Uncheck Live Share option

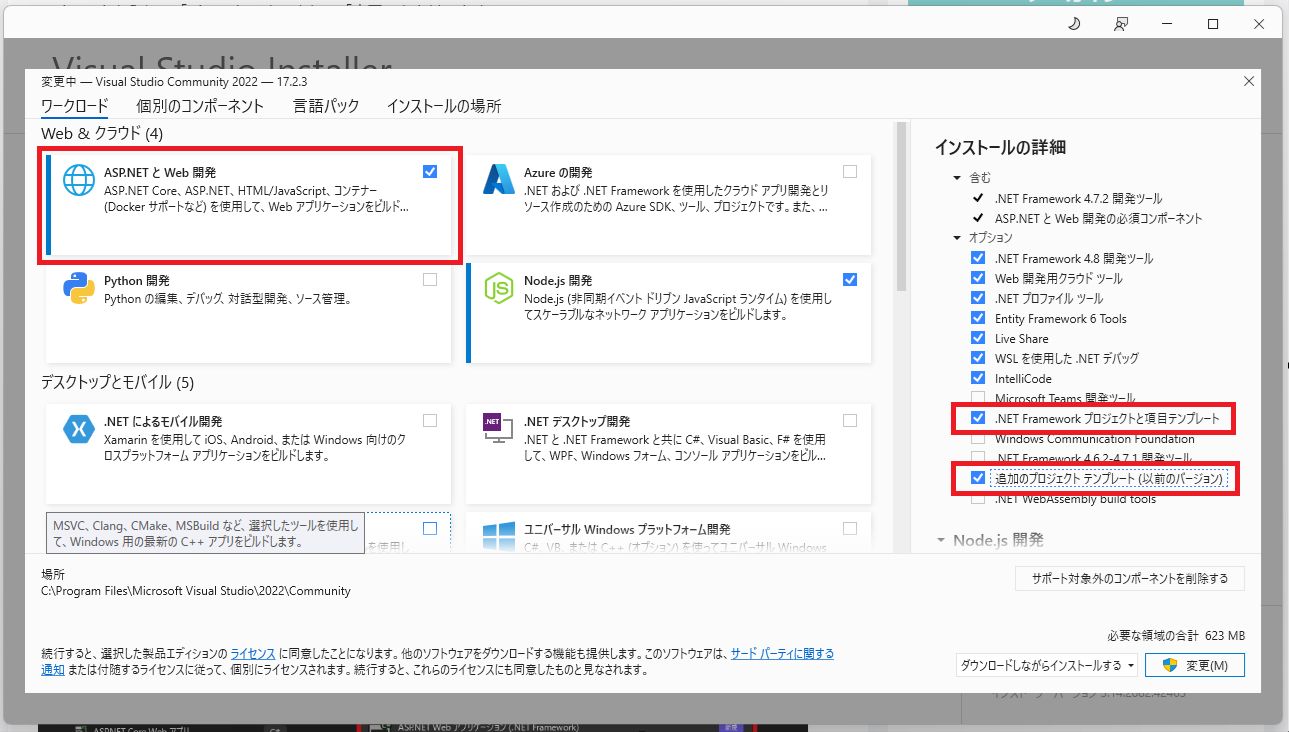pyautogui.click(x=978, y=338)
